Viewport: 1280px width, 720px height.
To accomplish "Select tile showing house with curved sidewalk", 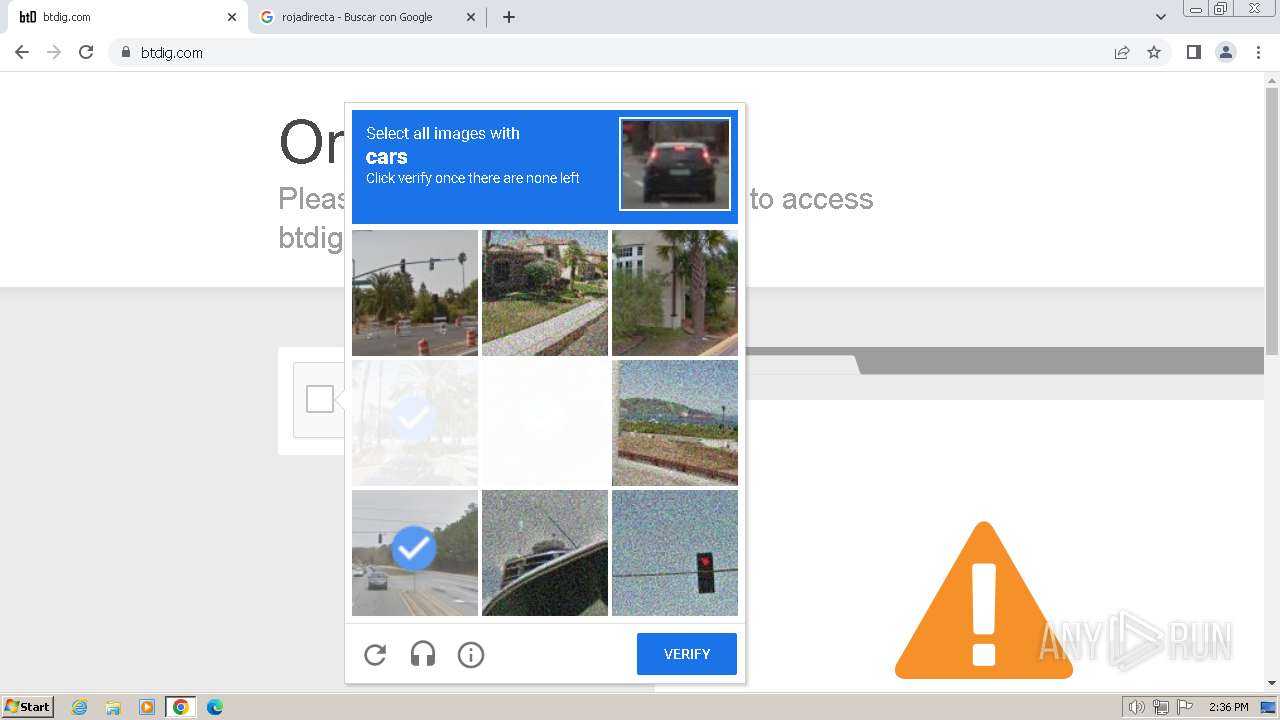I will point(545,293).
